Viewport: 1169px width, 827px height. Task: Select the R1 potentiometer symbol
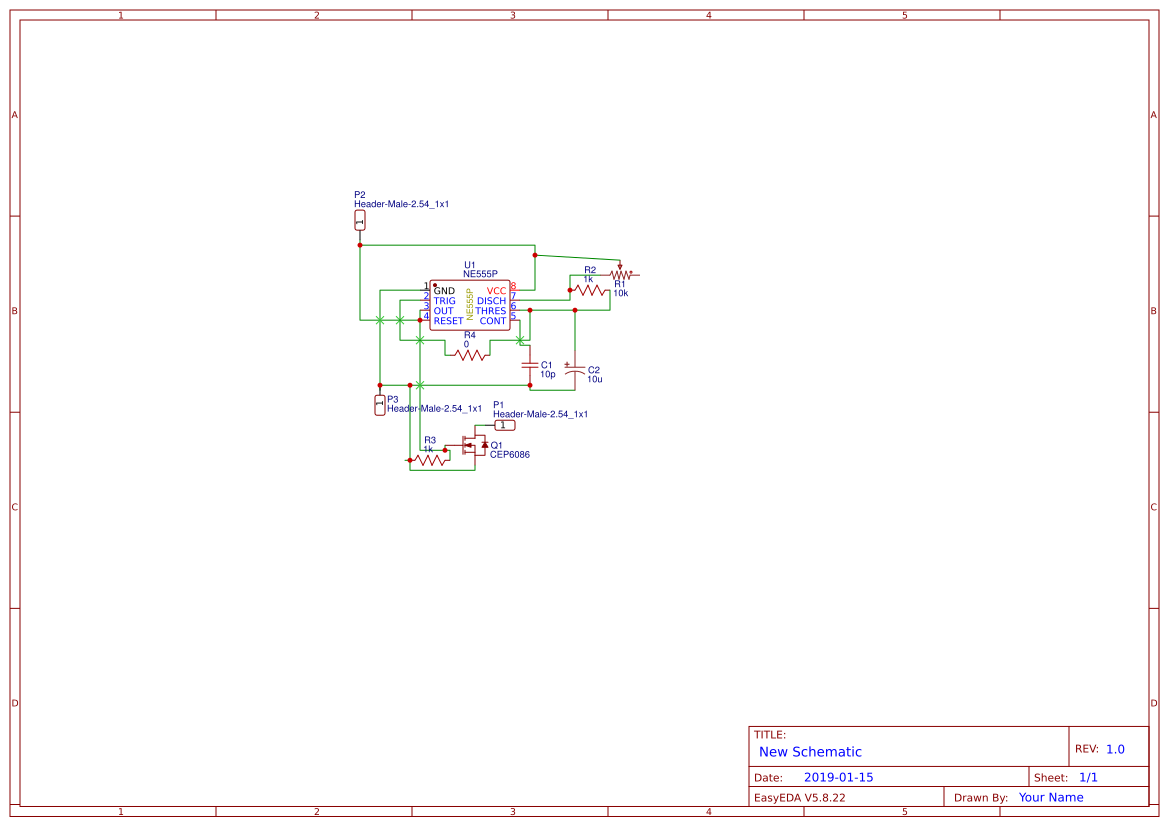620,274
